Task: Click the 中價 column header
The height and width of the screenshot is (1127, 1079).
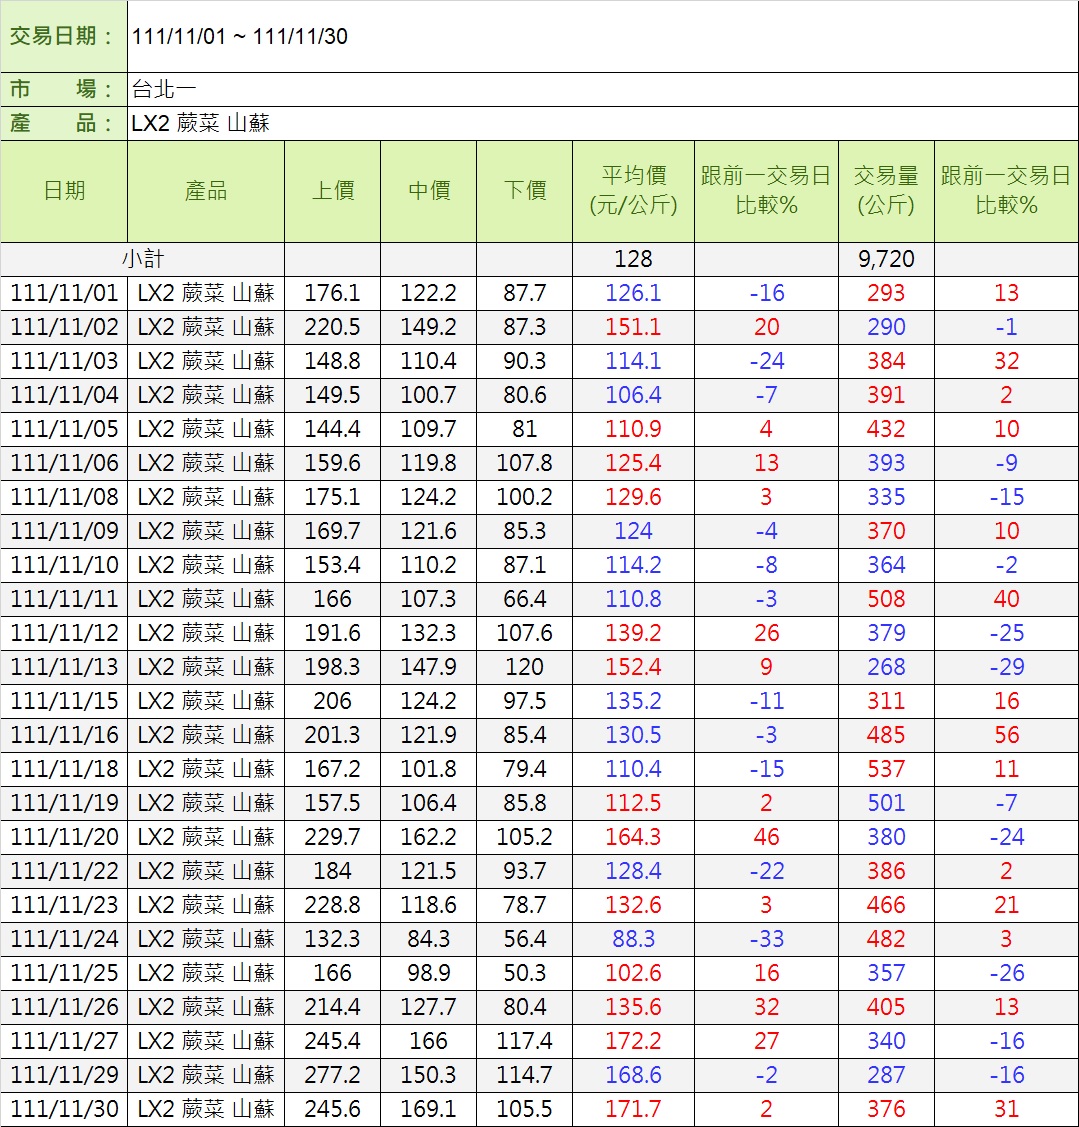Action: click(428, 191)
